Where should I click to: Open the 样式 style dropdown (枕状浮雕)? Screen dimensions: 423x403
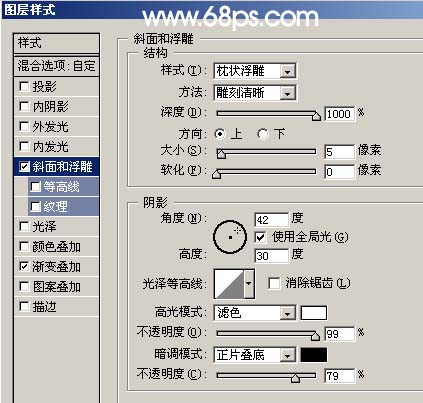coord(255,71)
